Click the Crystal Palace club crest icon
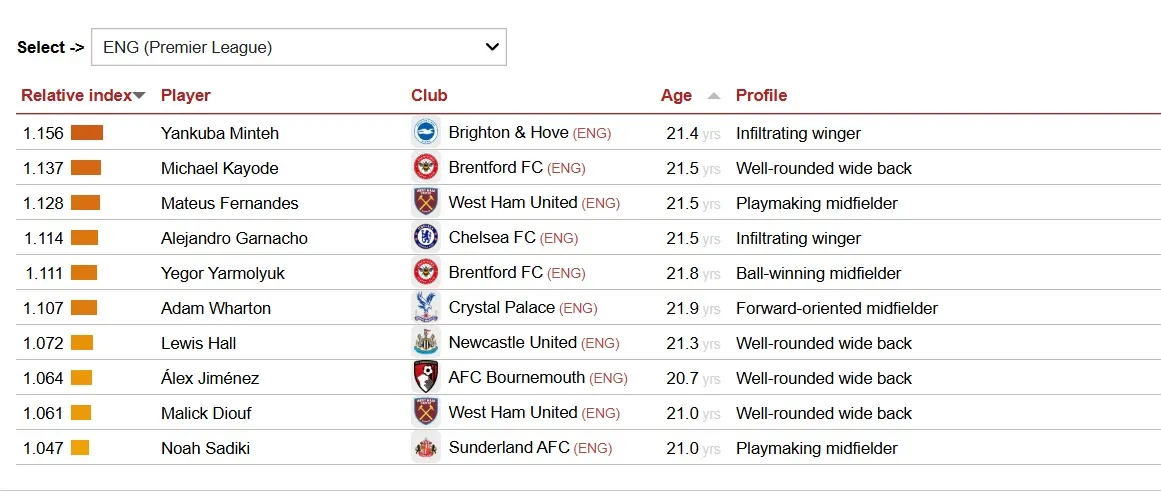The image size is (1161, 504). pyautogui.click(x=426, y=308)
